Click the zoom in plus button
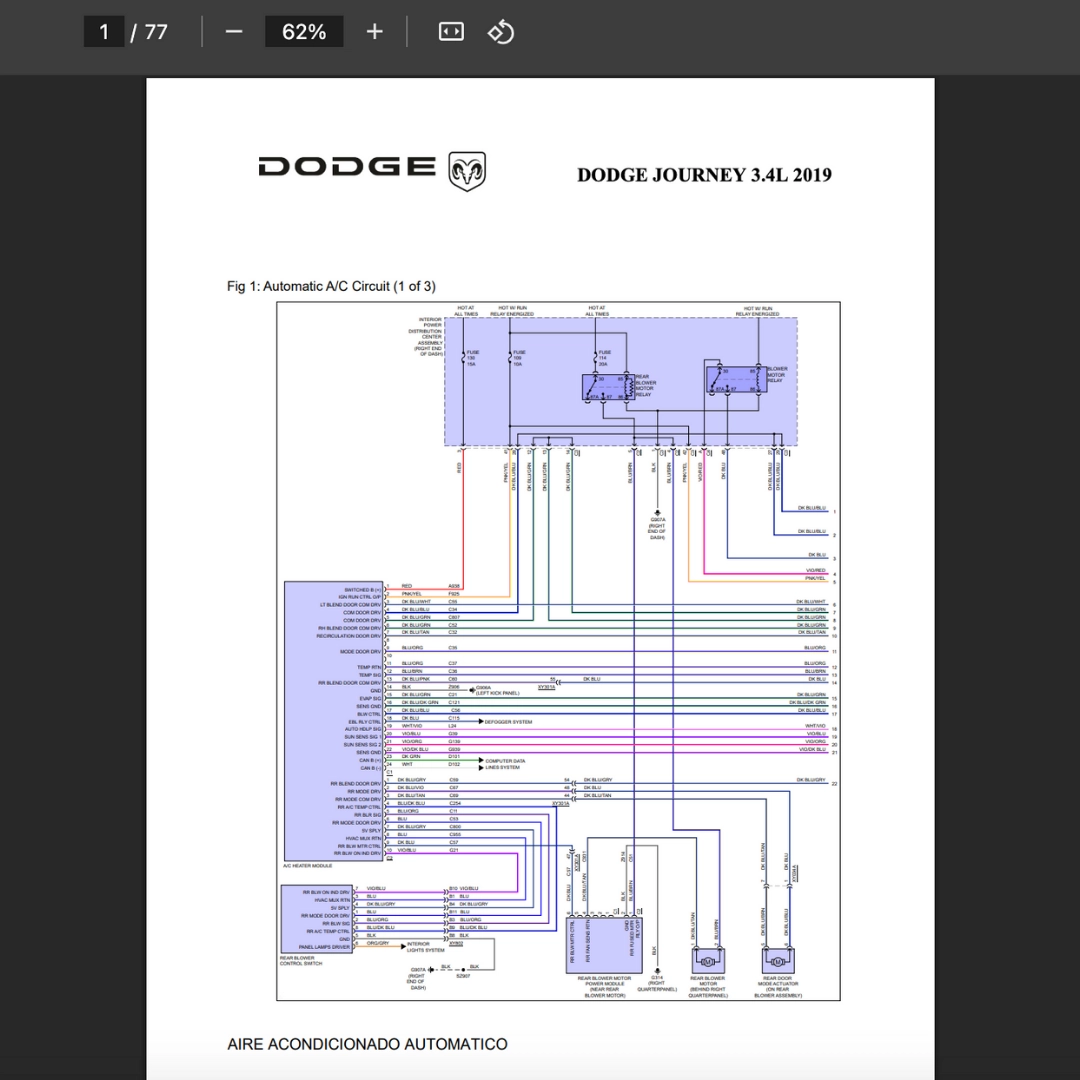1080x1080 pixels. coord(374,32)
